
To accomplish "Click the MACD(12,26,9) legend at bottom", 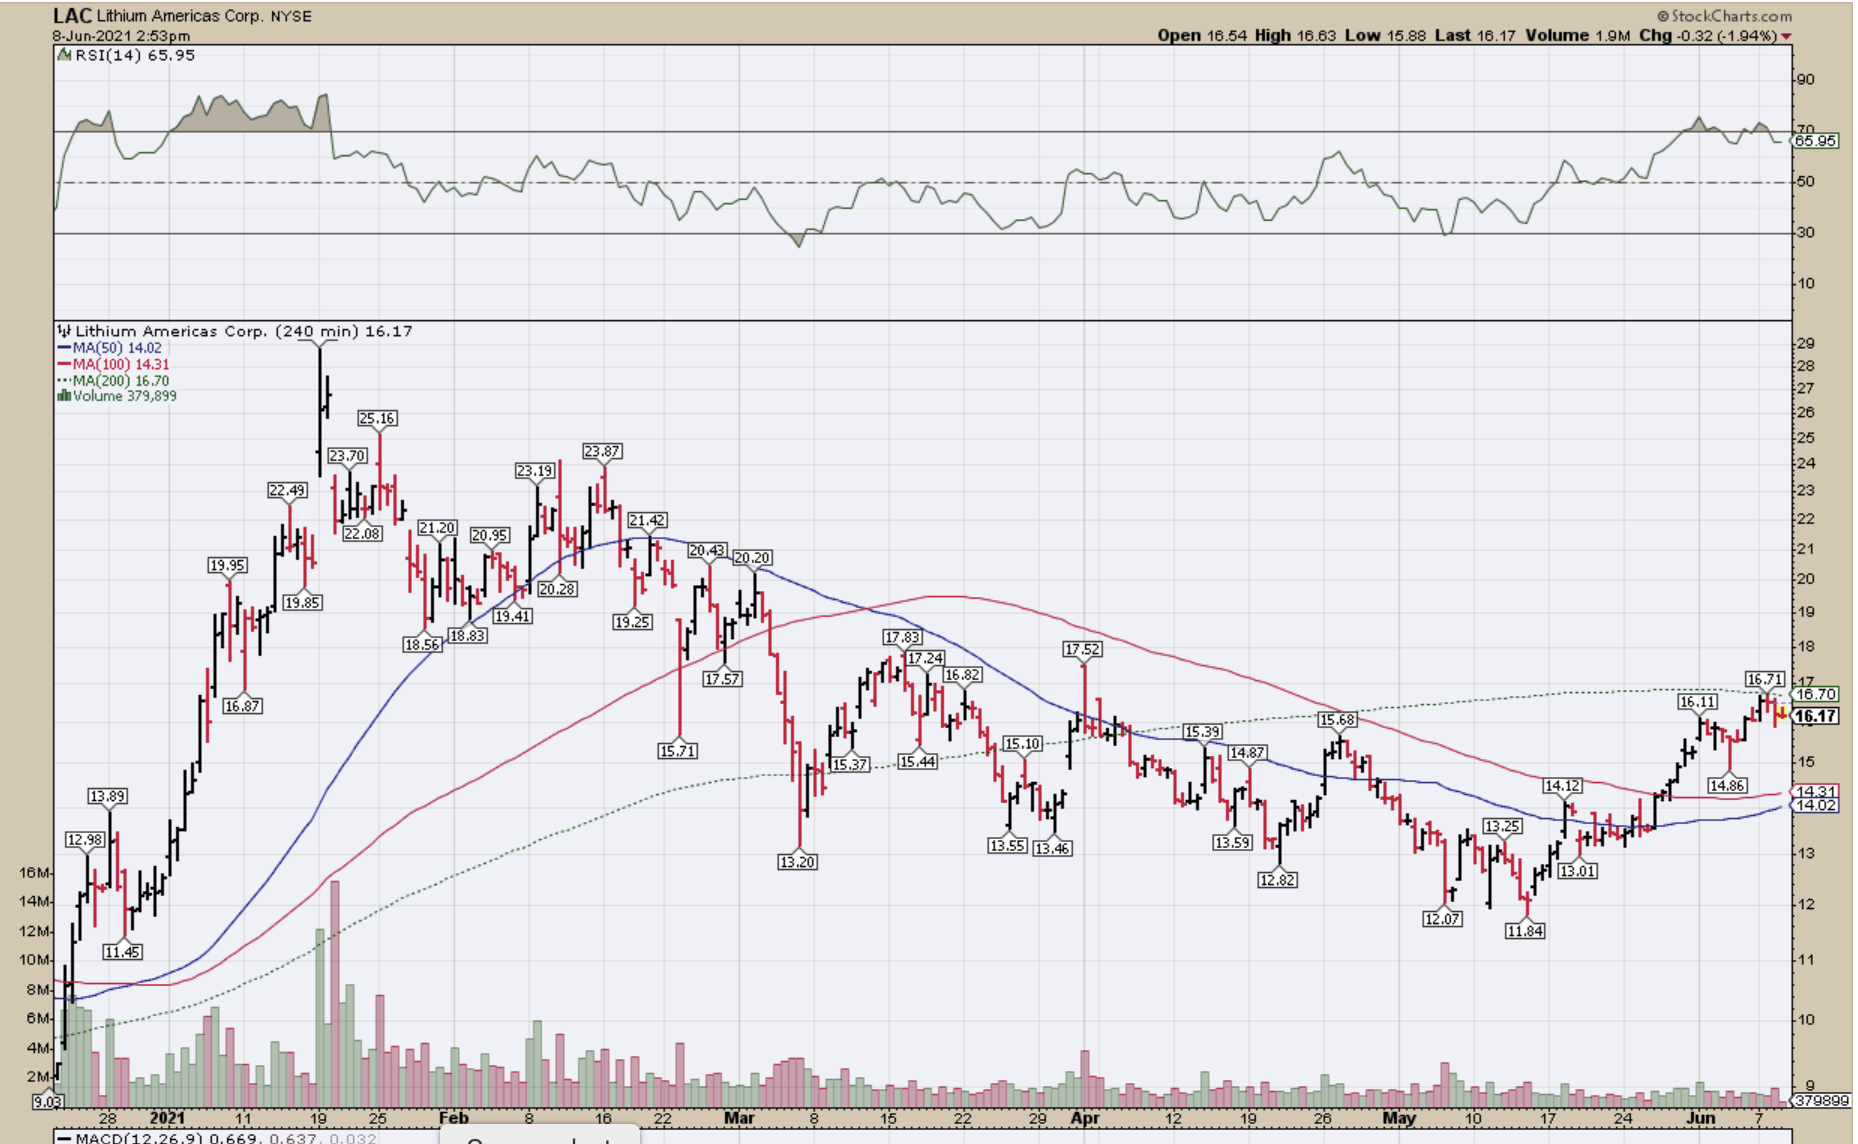I will [217, 1137].
